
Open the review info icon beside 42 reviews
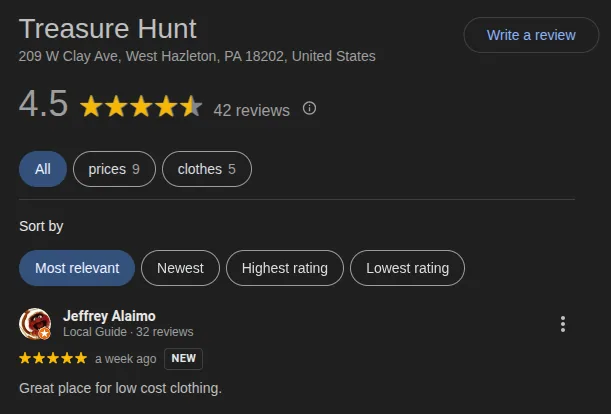point(309,108)
